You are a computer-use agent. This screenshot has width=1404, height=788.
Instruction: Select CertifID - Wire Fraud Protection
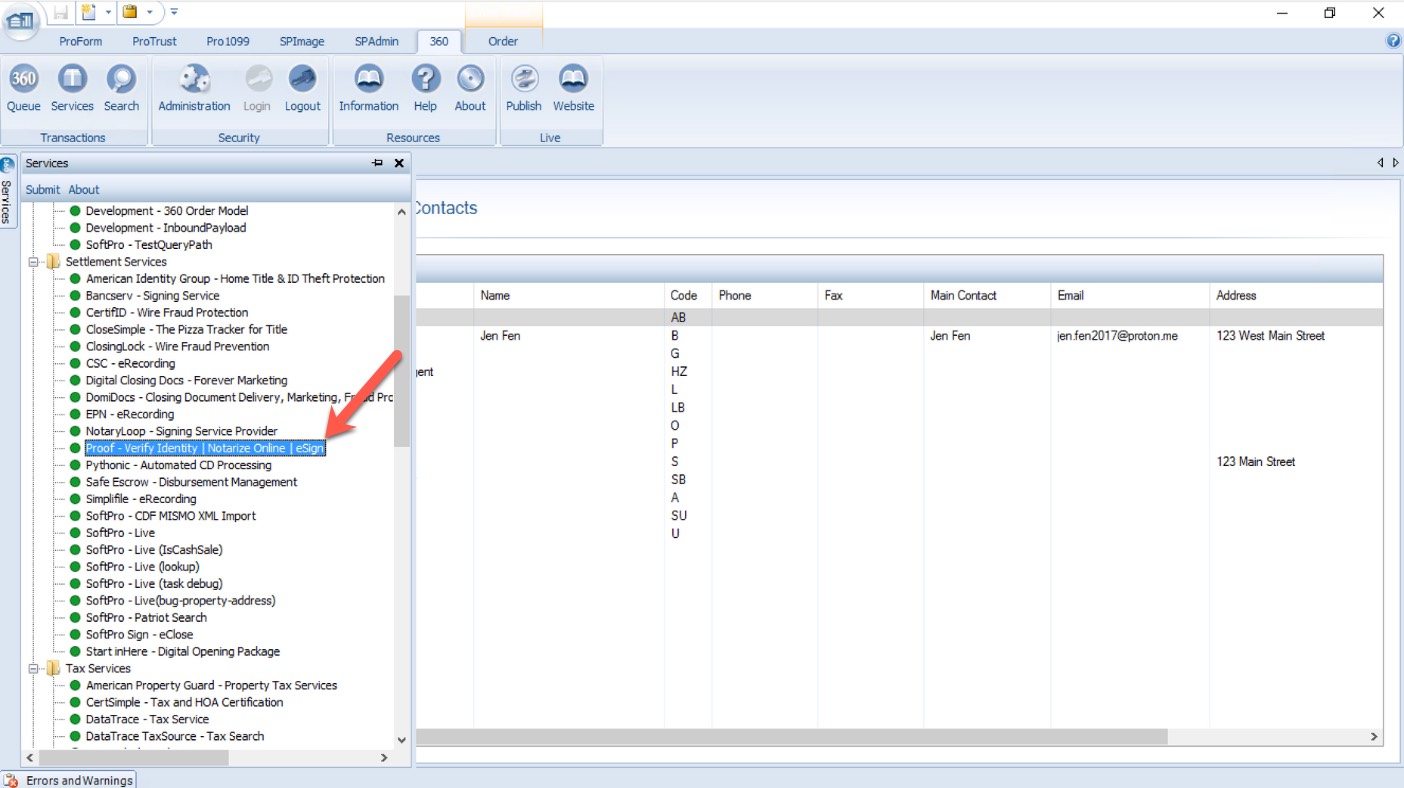pyautogui.click(x=167, y=313)
